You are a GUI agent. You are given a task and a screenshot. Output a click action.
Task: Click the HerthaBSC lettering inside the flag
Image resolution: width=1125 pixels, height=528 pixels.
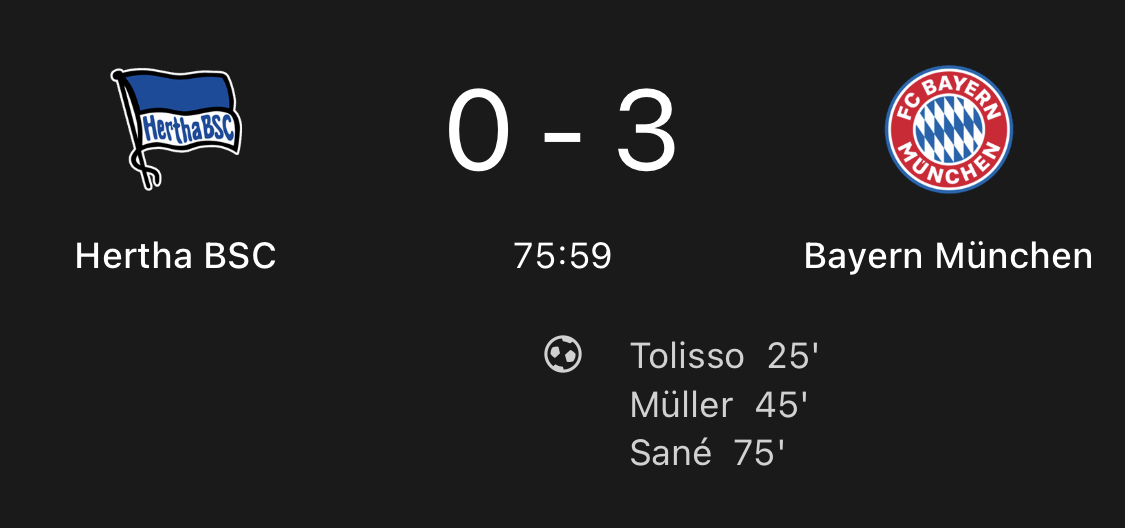[187, 130]
